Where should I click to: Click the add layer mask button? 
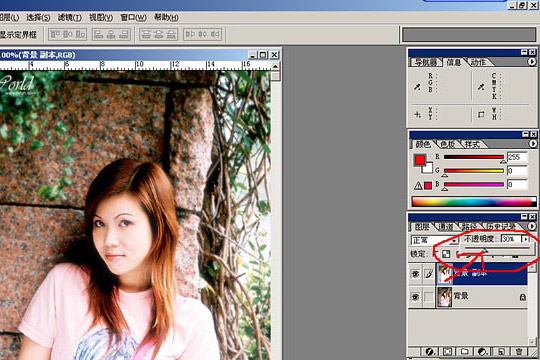click(x=447, y=351)
